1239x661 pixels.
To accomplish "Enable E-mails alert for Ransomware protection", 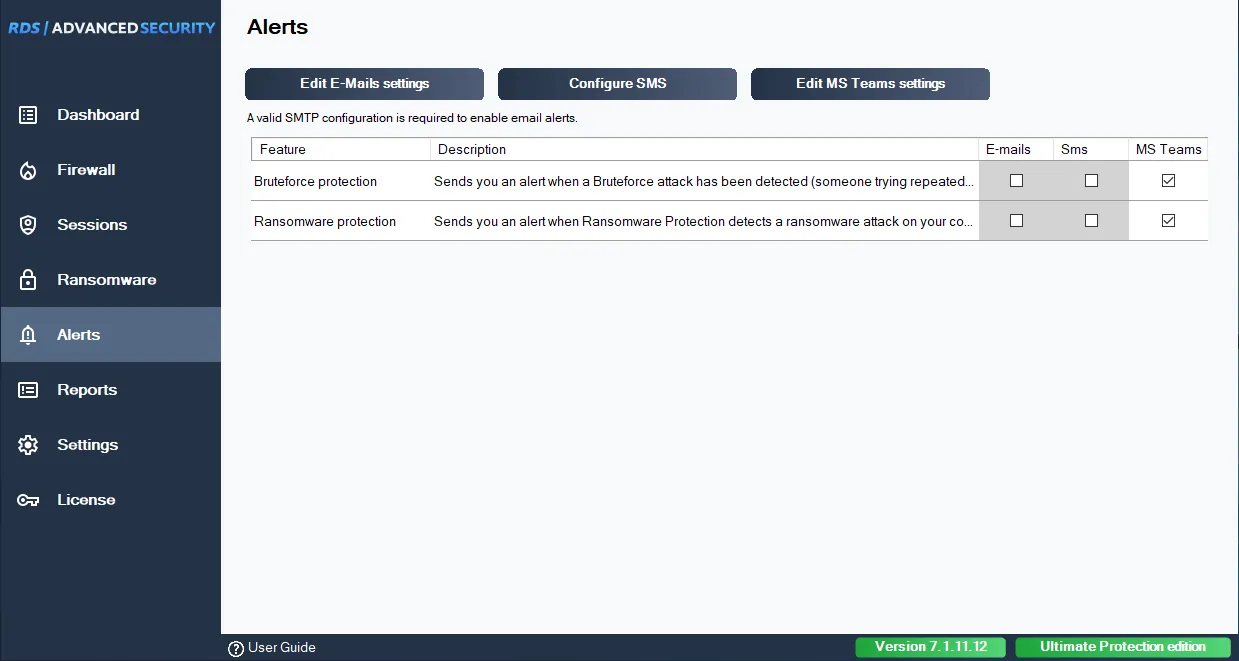I will (1016, 221).
